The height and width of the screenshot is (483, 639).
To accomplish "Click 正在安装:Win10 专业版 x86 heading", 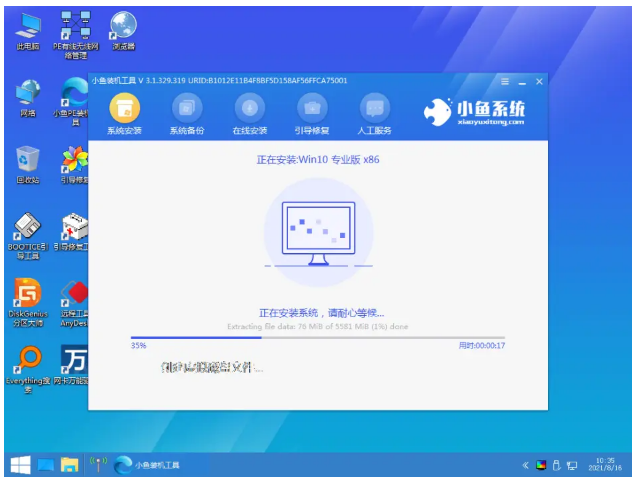I will (x=318, y=160).
